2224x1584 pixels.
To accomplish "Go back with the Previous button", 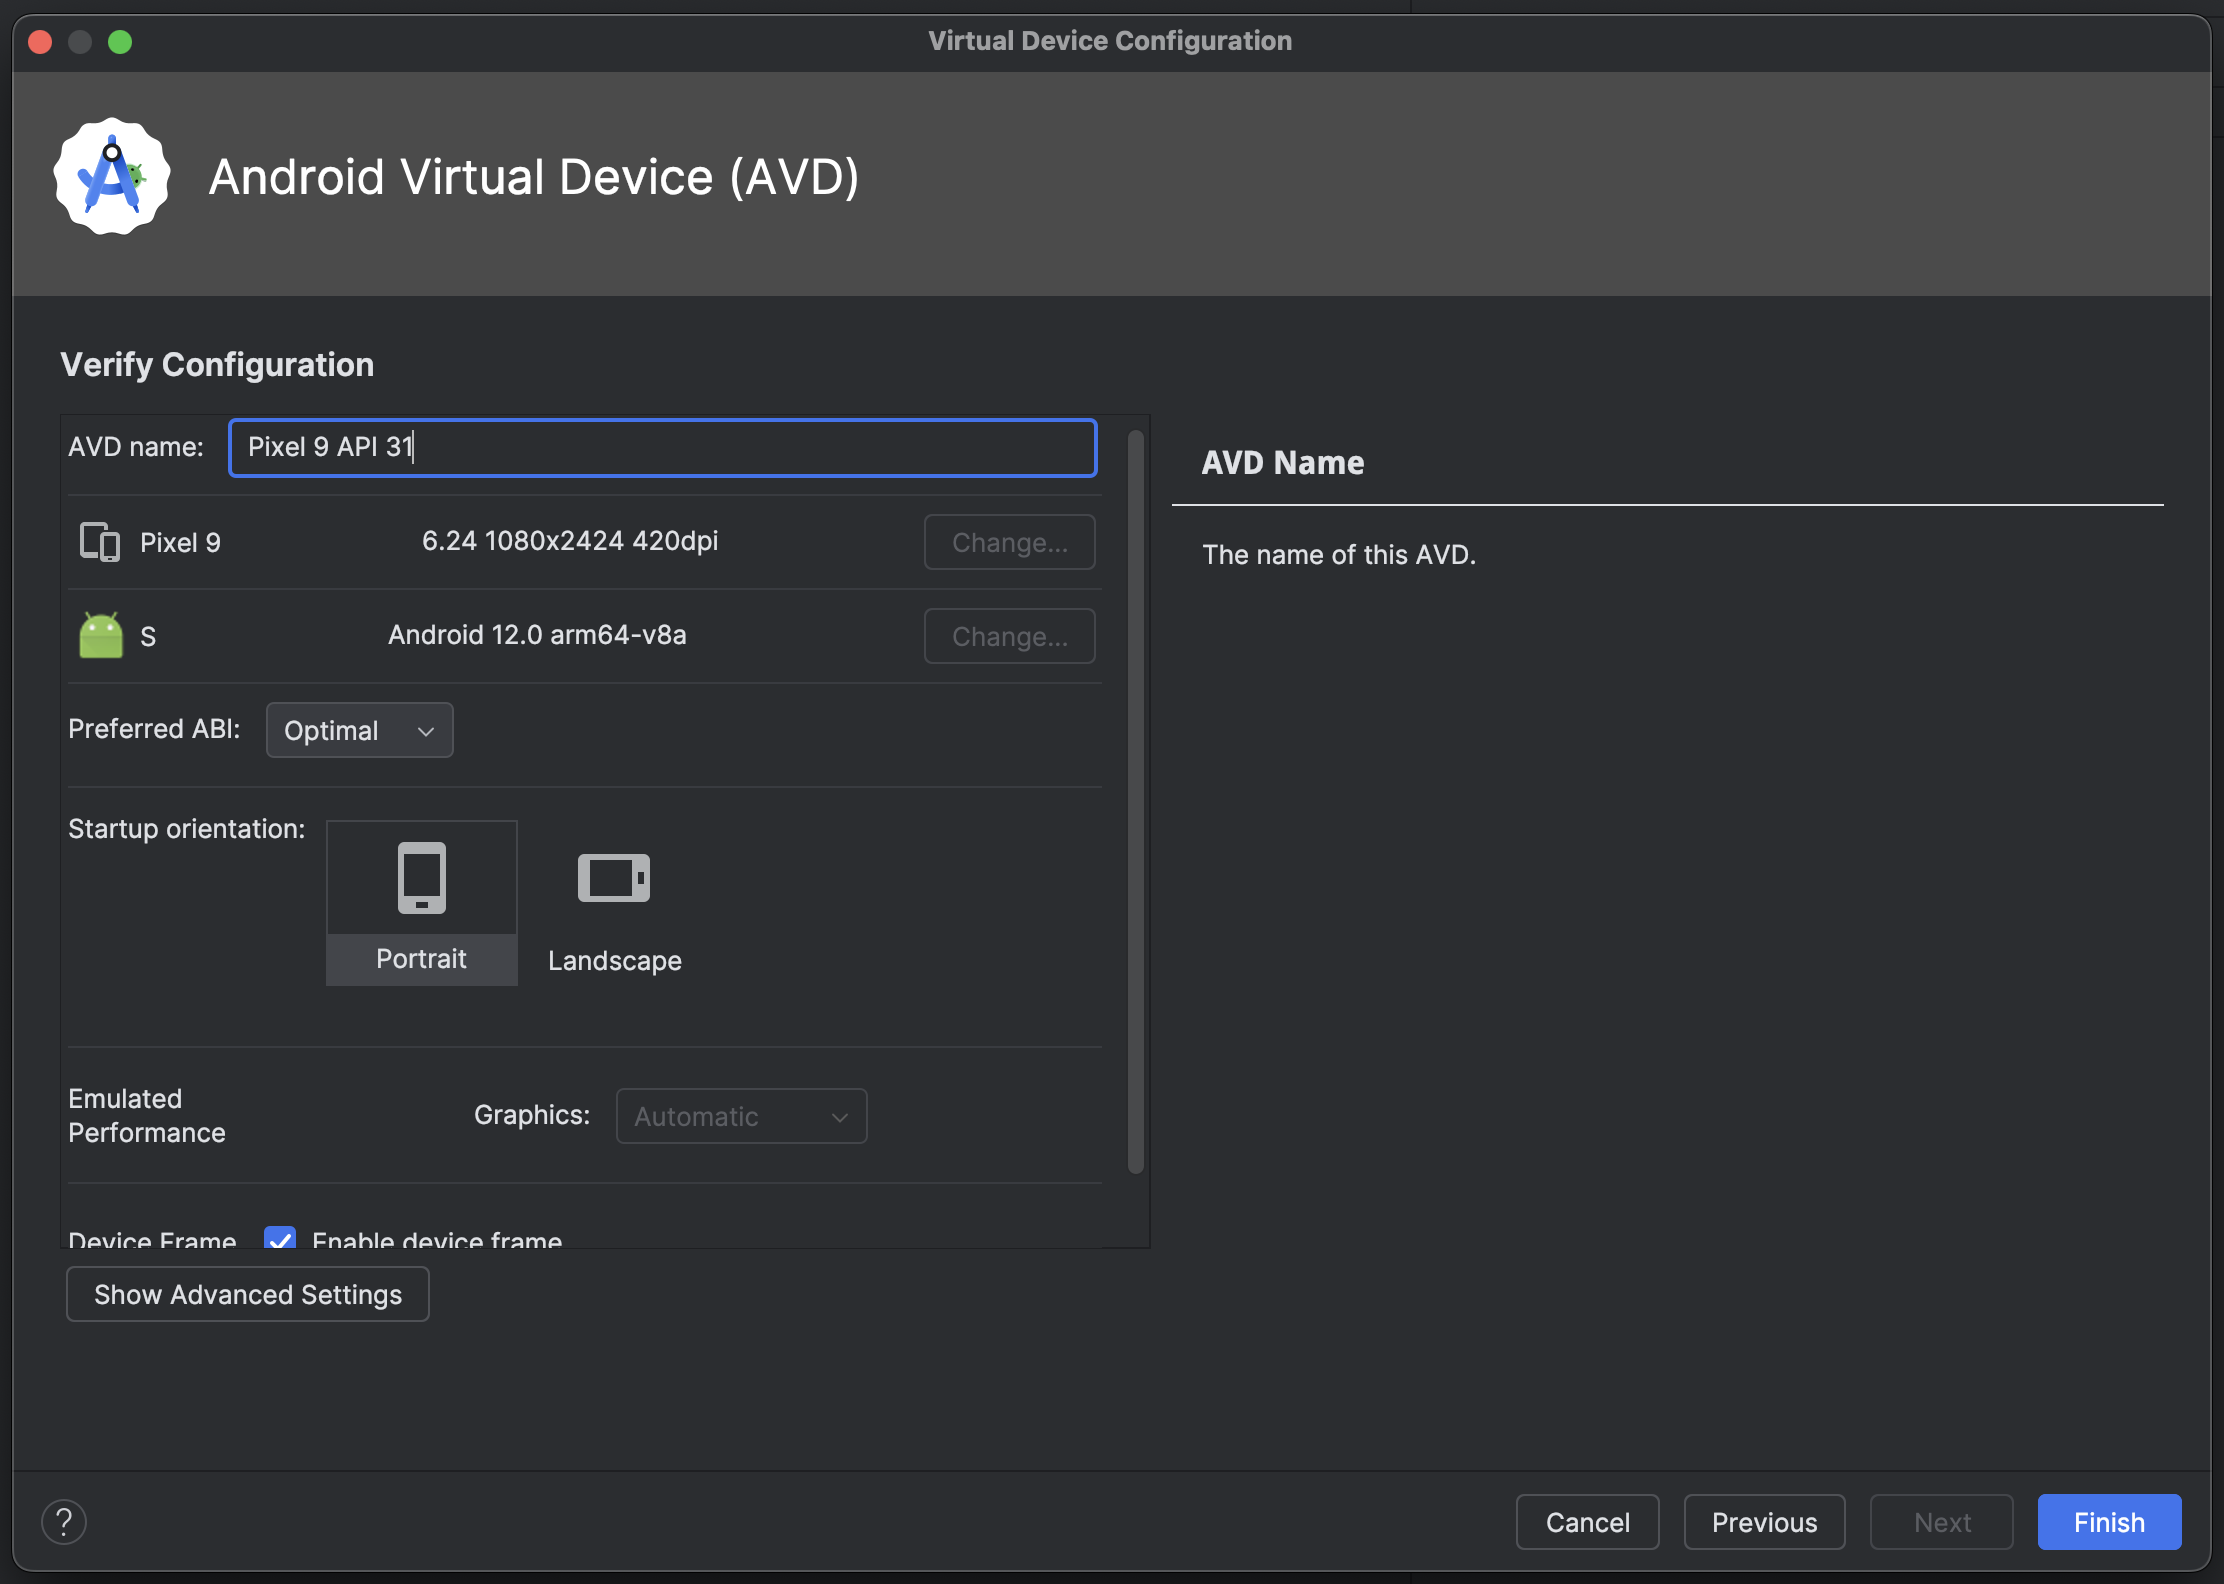I will [x=1765, y=1522].
